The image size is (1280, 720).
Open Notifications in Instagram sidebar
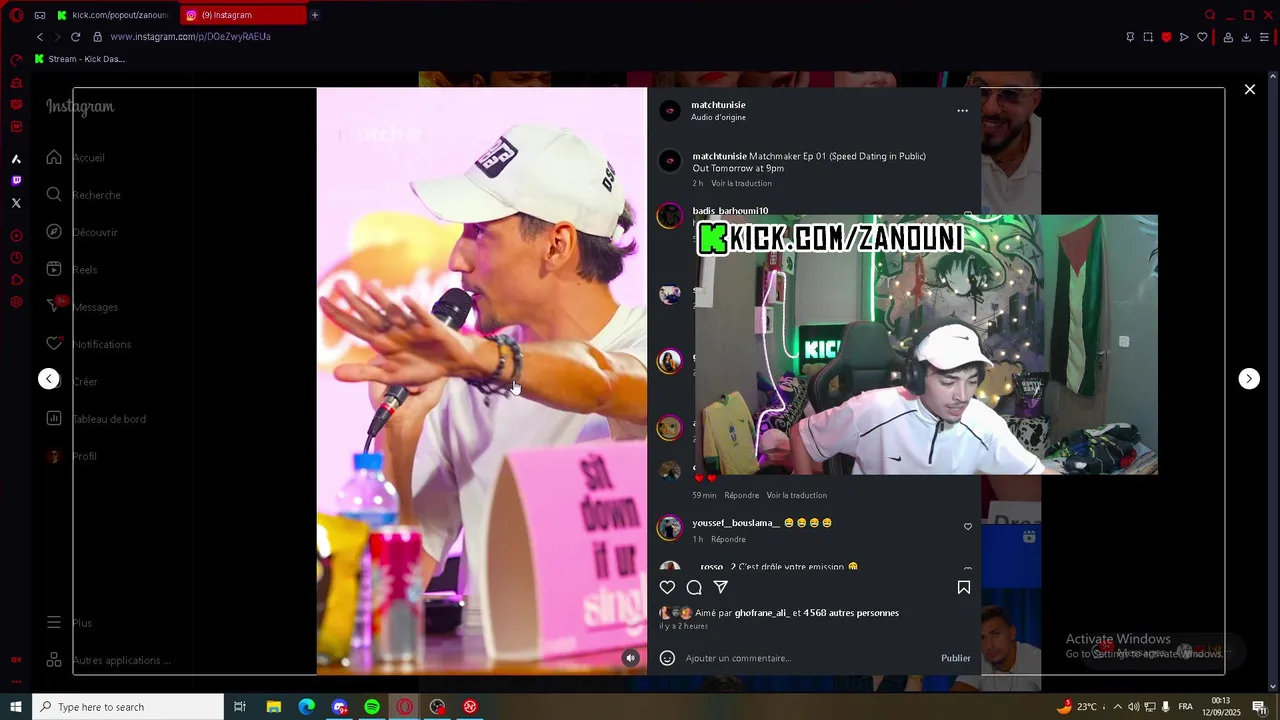pos(88,344)
